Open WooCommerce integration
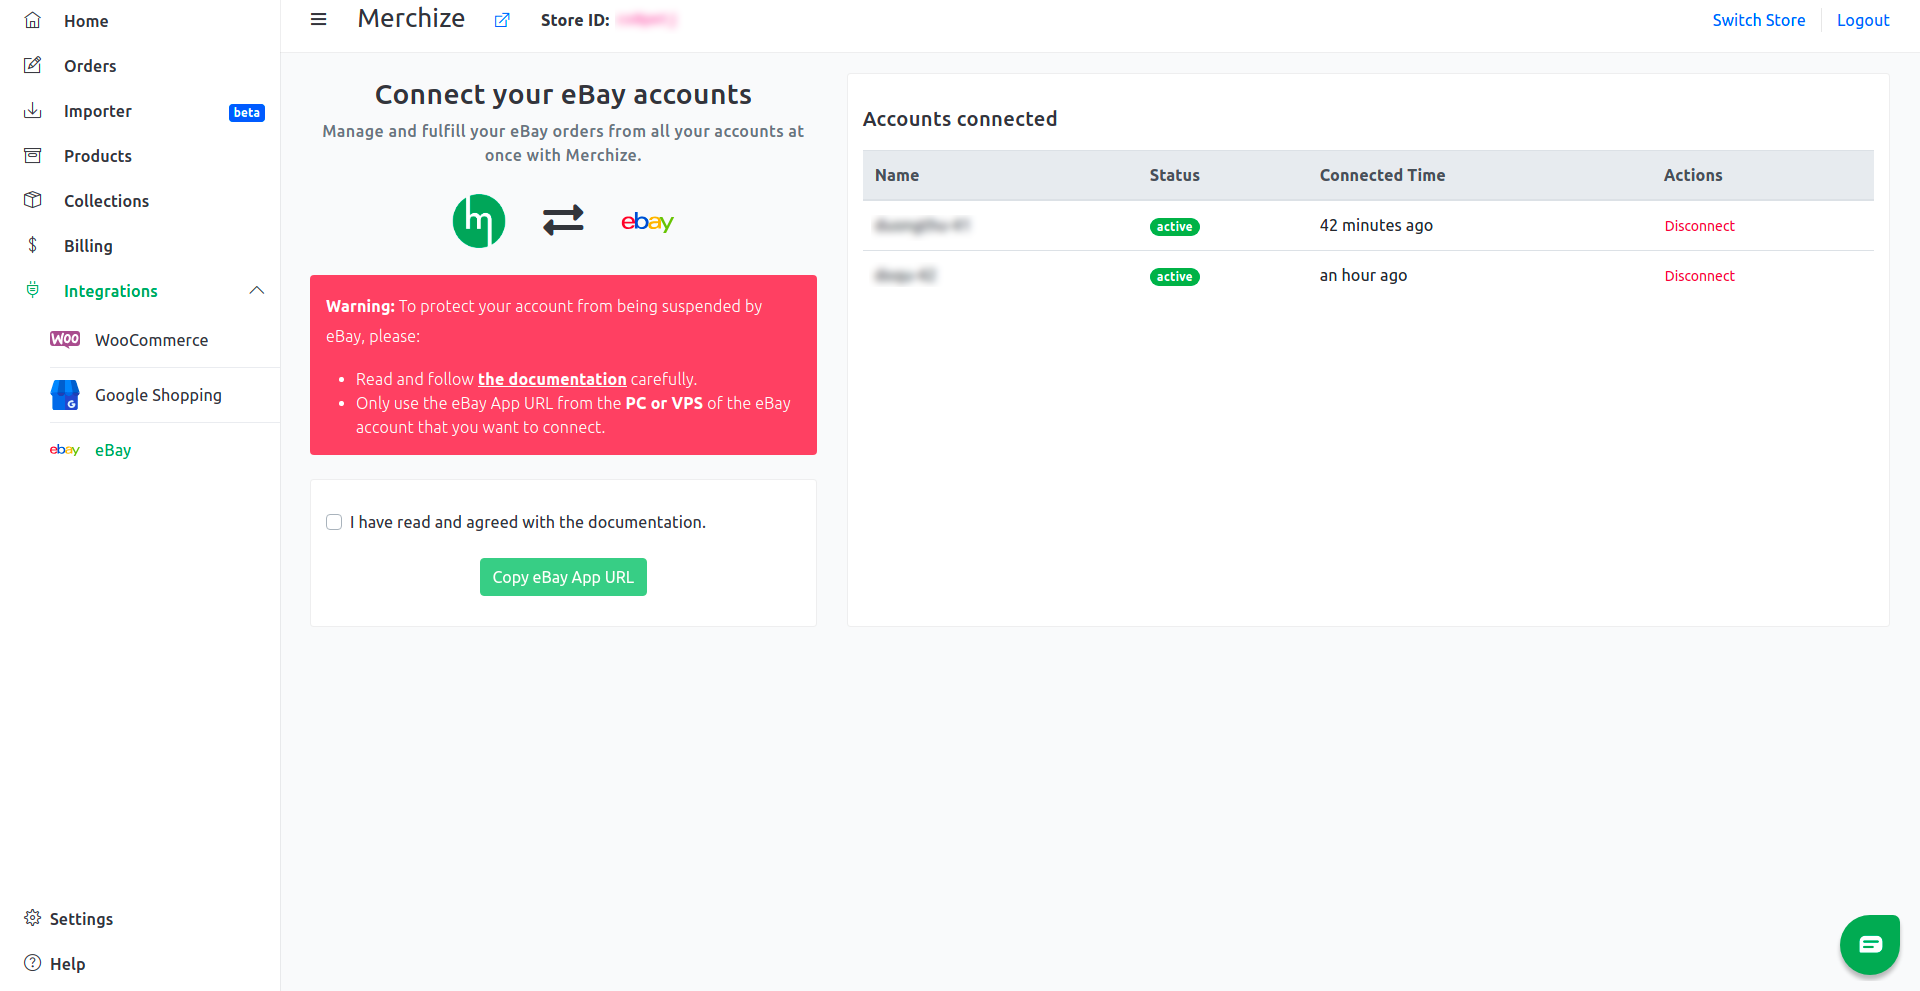Viewport: 1920px width, 991px height. click(x=152, y=340)
